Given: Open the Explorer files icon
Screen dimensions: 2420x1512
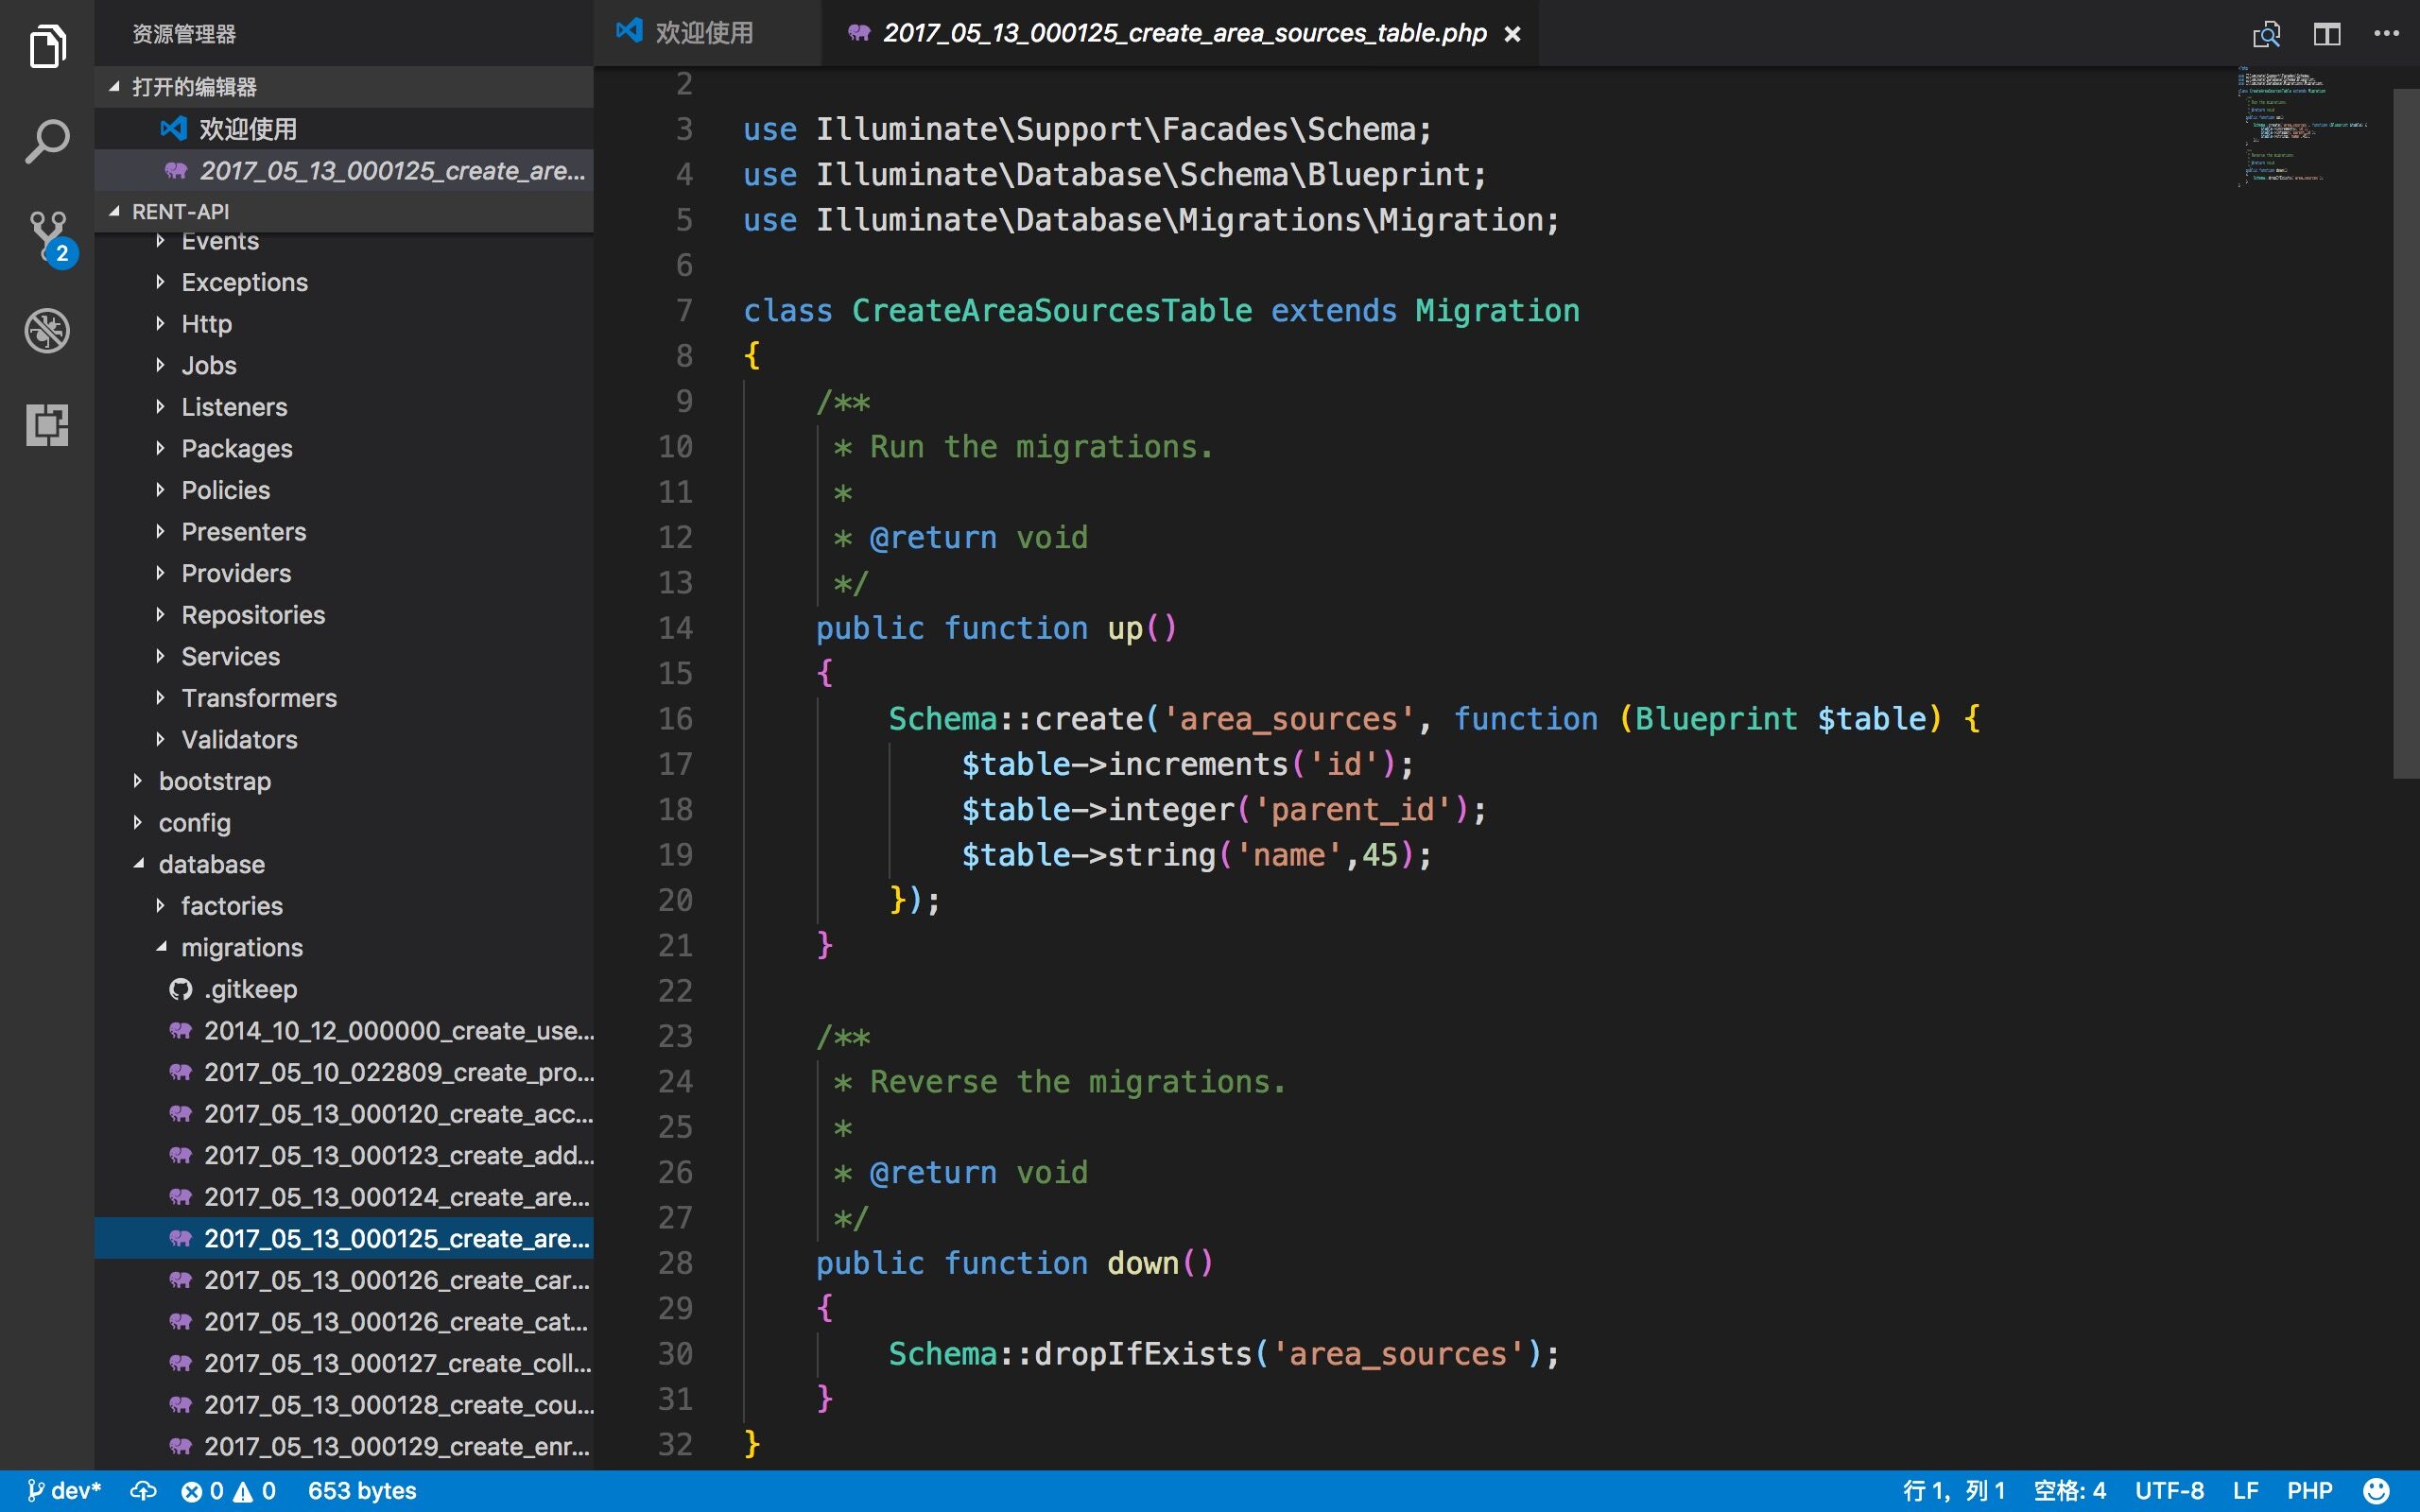Looking at the screenshot, I should coord(47,46).
